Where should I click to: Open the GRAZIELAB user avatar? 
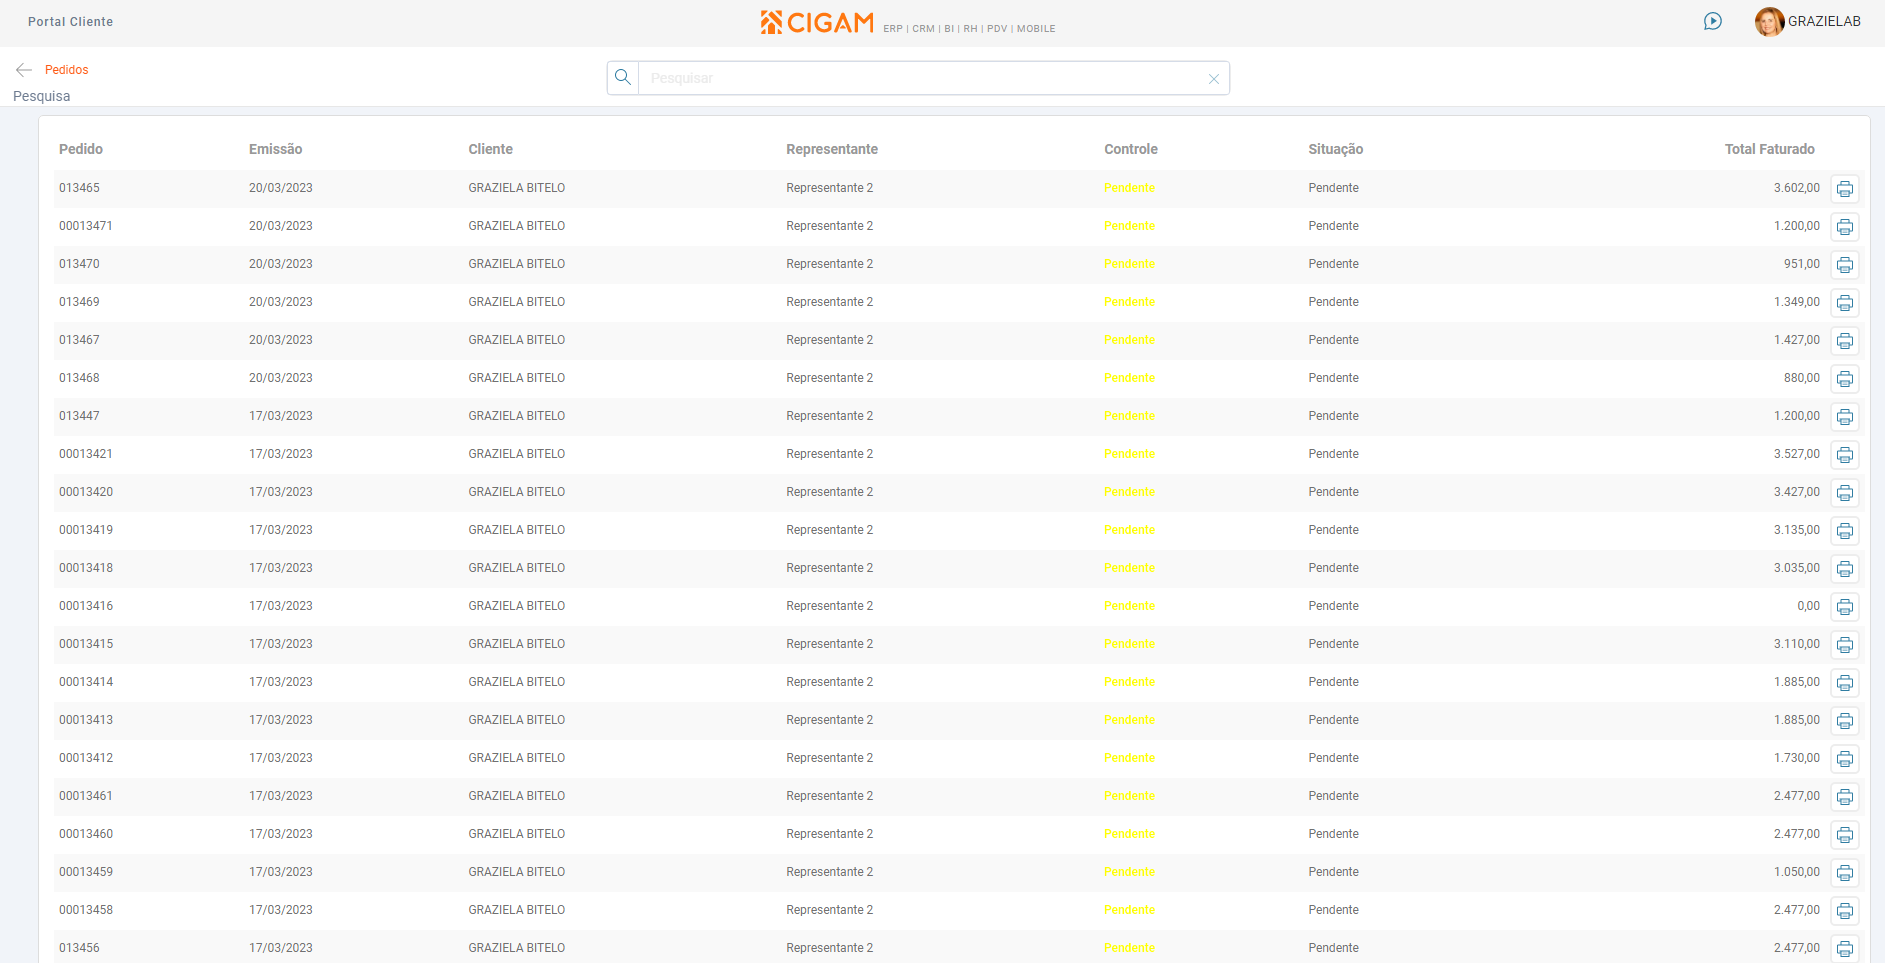1768,21
